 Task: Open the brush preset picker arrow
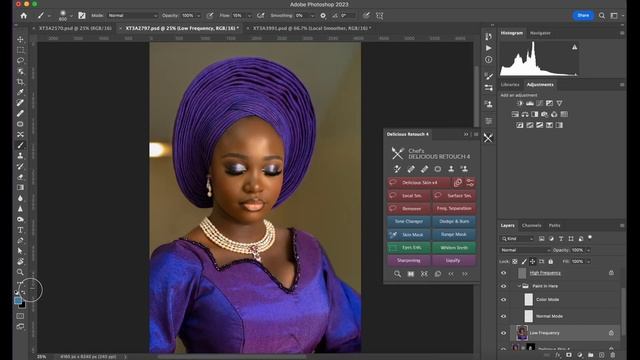(71, 16)
